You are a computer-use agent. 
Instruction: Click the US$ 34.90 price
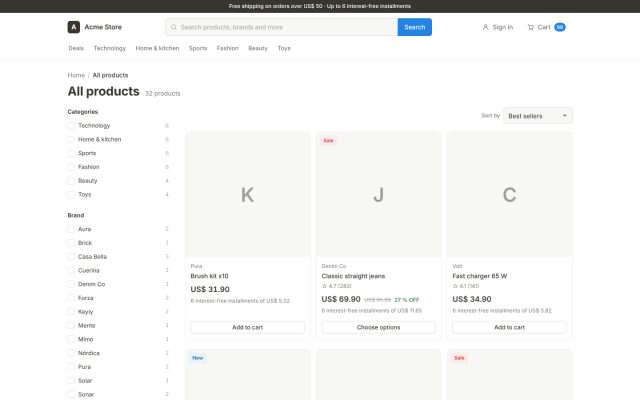point(471,299)
